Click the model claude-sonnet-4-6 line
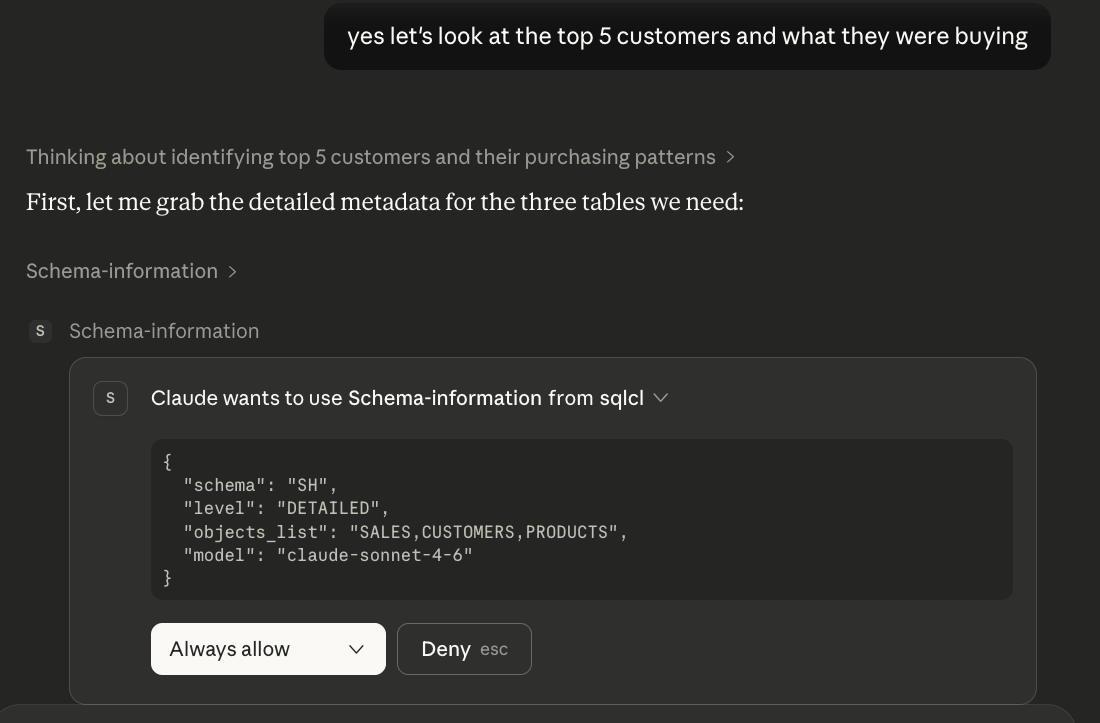The width and height of the screenshot is (1100, 723). (x=327, y=555)
